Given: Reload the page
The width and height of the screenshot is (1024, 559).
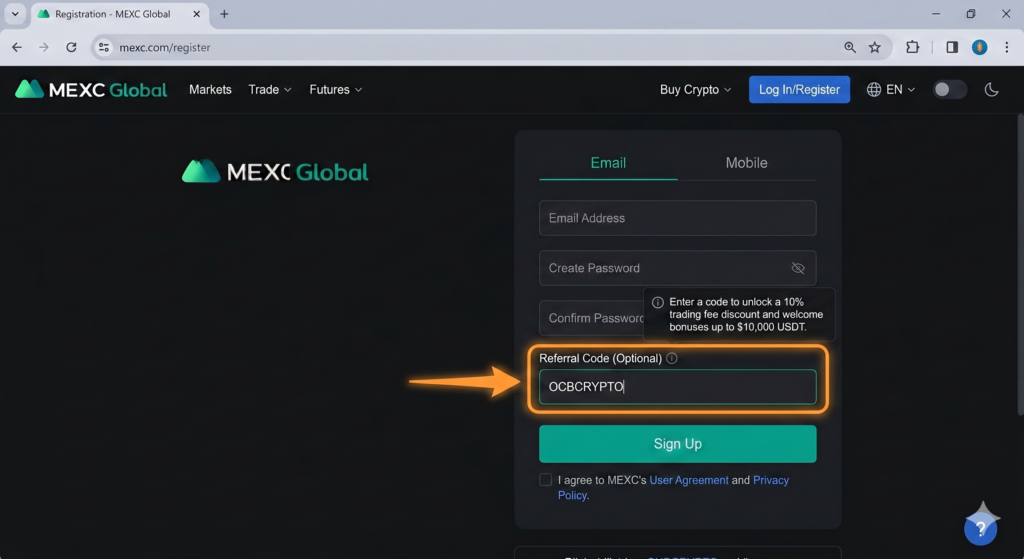Looking at the screenshot, I should tap(71, 47).
